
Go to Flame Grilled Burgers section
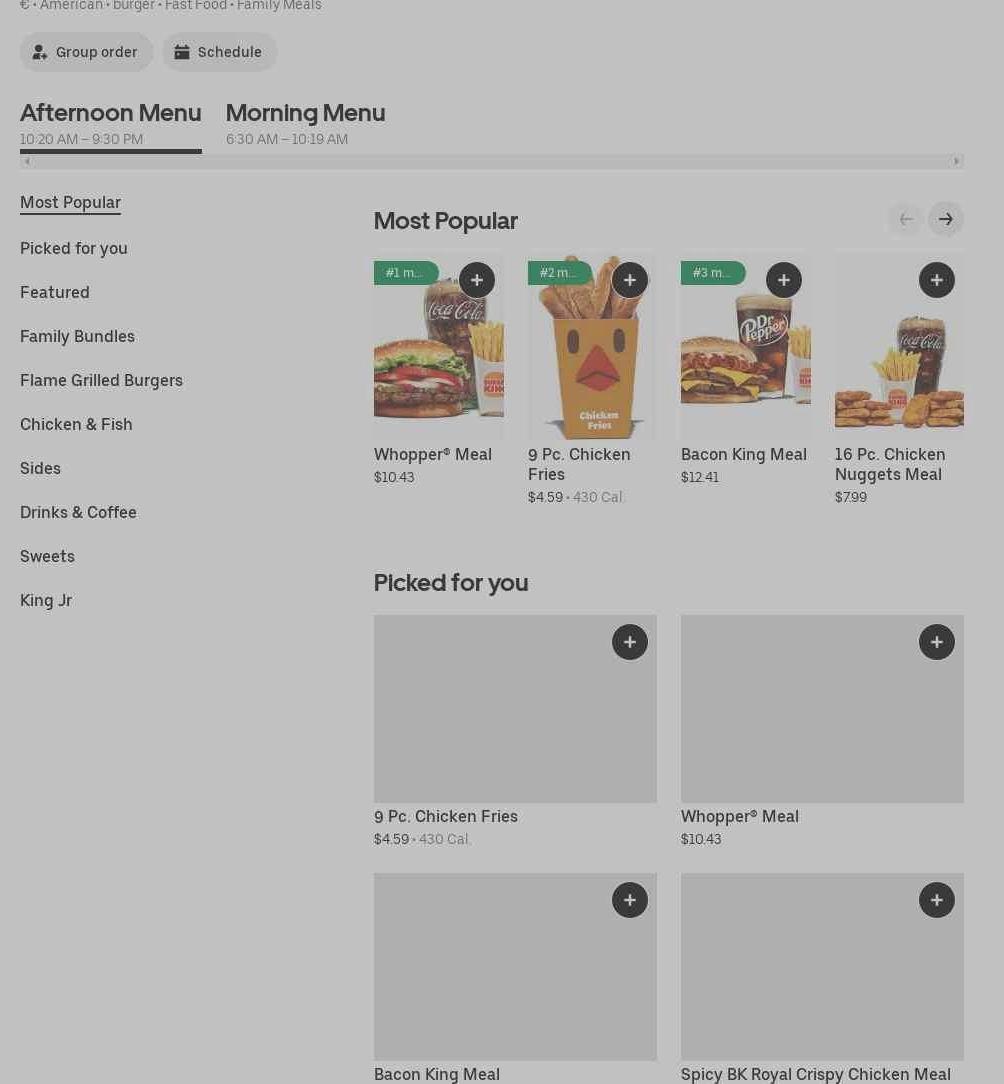point(101,380)
